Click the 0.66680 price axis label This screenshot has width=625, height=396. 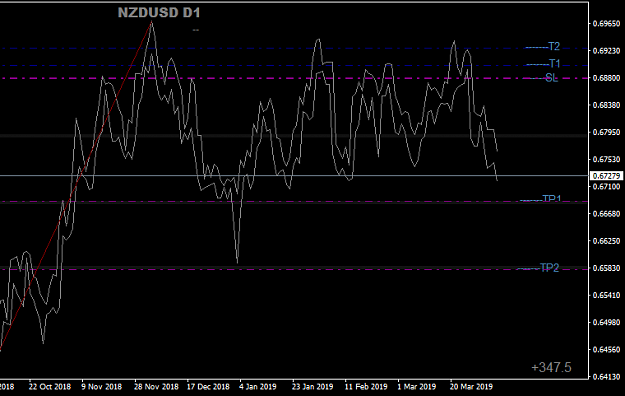607,214
